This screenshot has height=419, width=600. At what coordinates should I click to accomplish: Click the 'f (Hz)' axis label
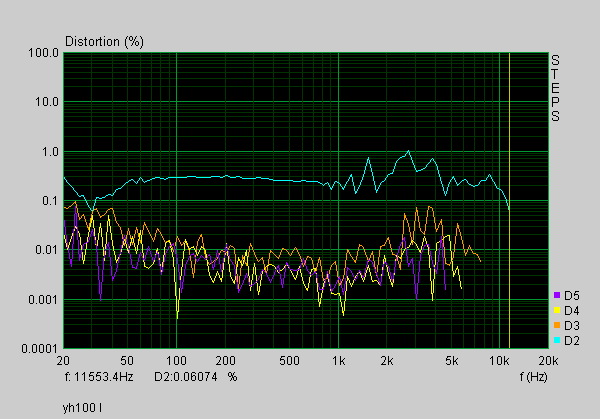533,377
